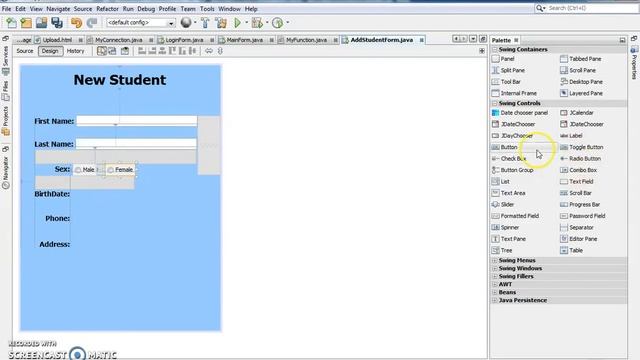Viewport: 640px width, 360px height.
Task: Select Progress Bar component in Palette
Action: click(x=580, y=204)
